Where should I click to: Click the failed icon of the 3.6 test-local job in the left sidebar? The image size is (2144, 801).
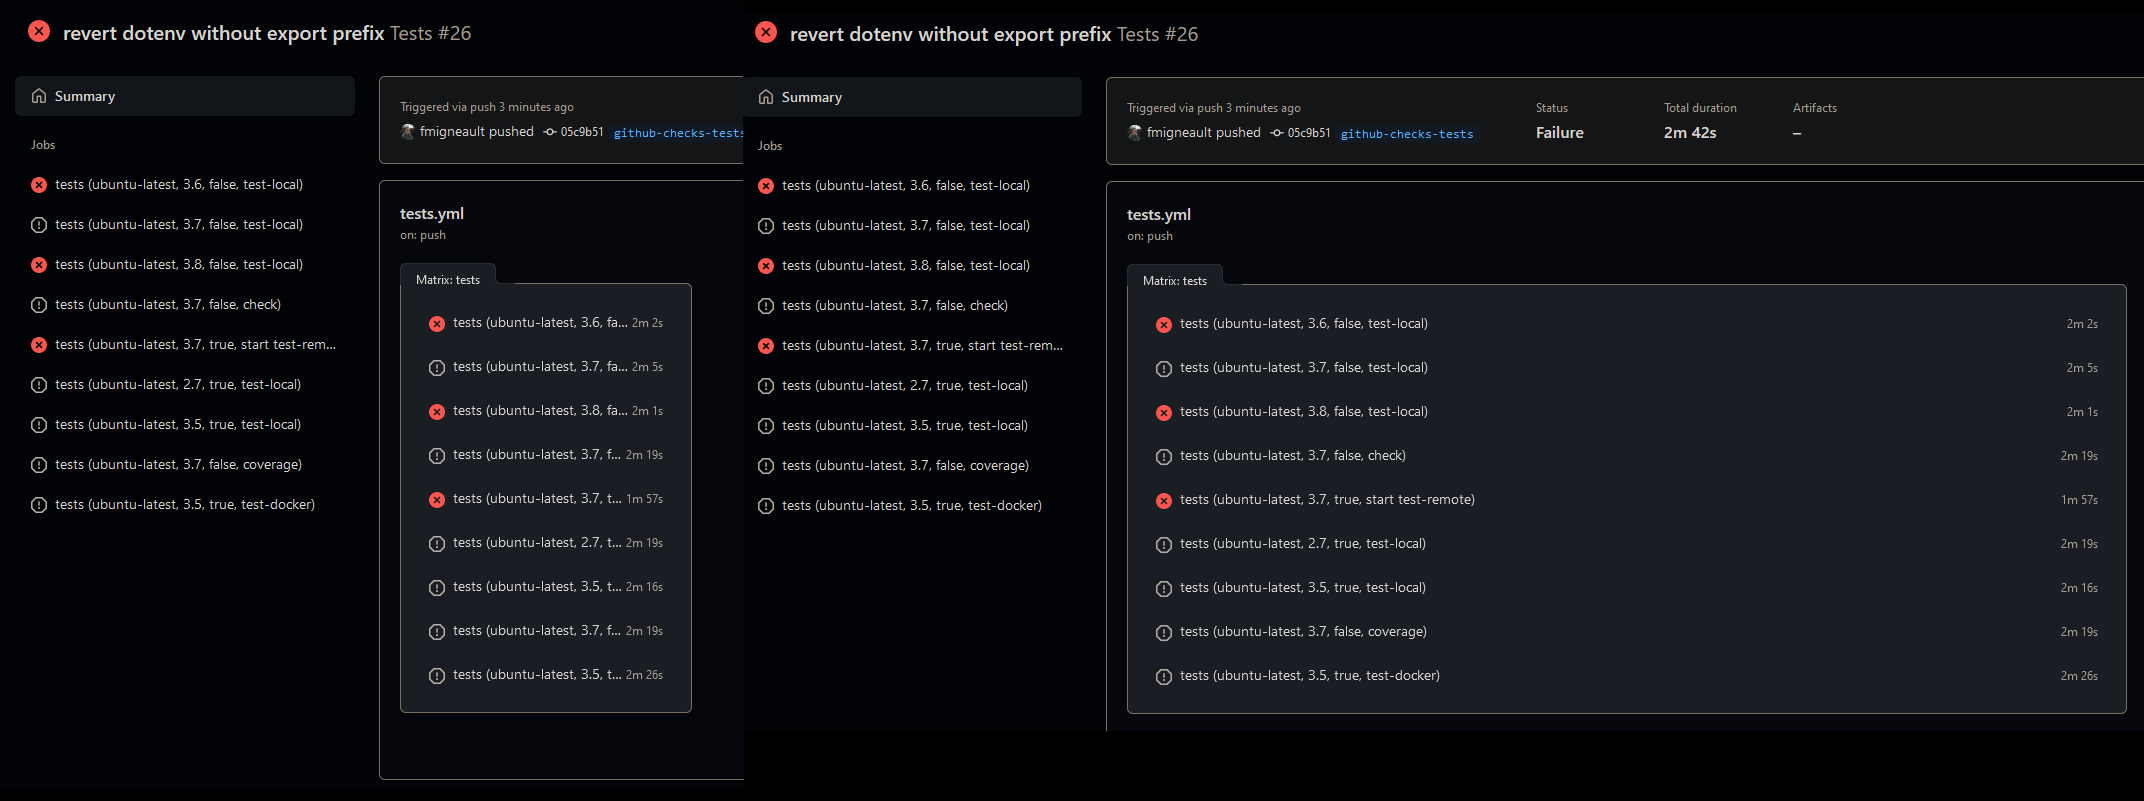[39, 185]
